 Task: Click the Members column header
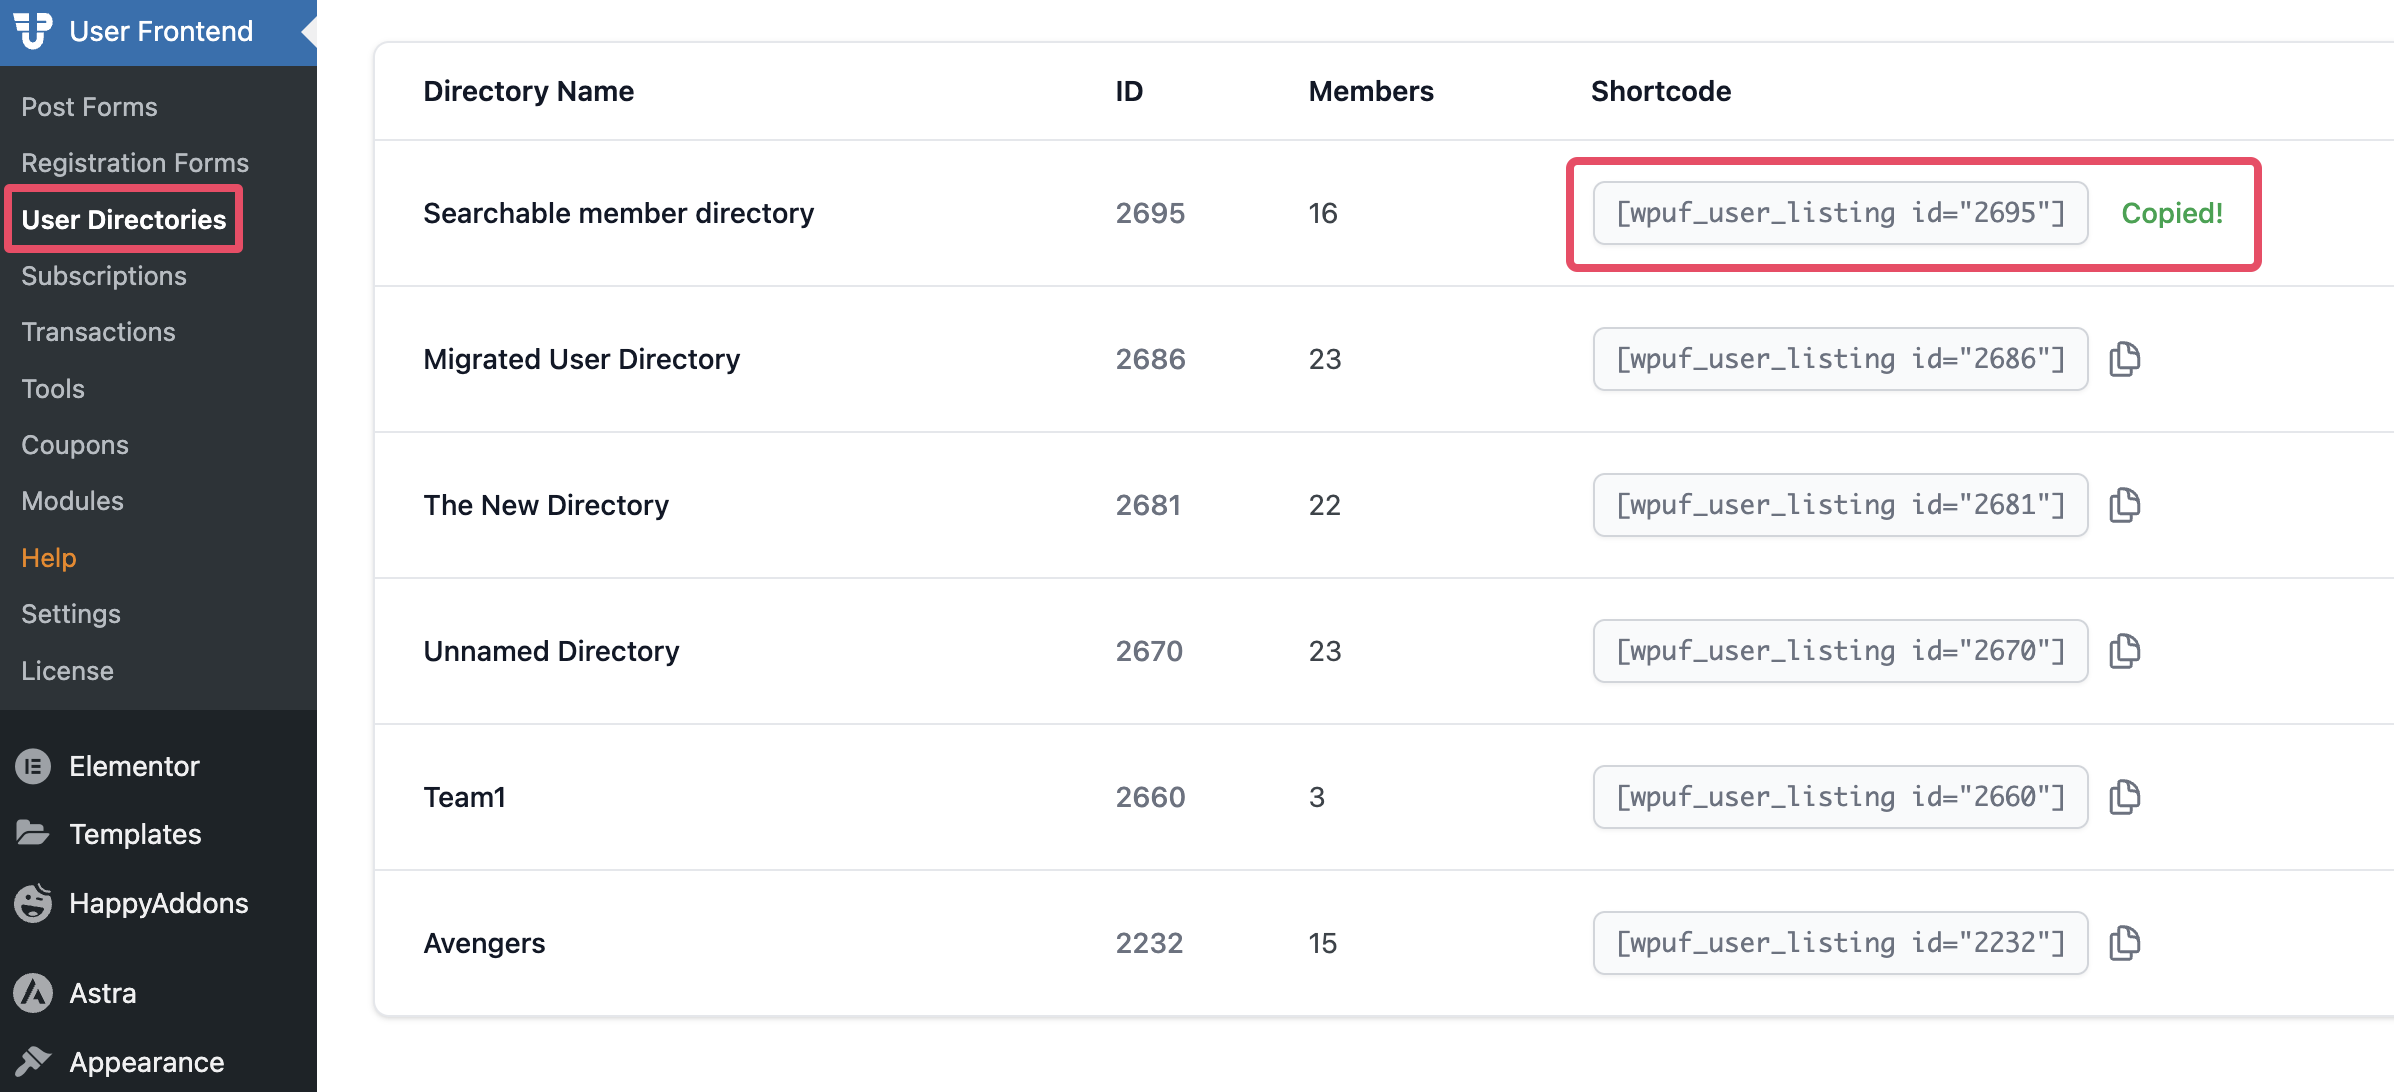click(1371, 91)
